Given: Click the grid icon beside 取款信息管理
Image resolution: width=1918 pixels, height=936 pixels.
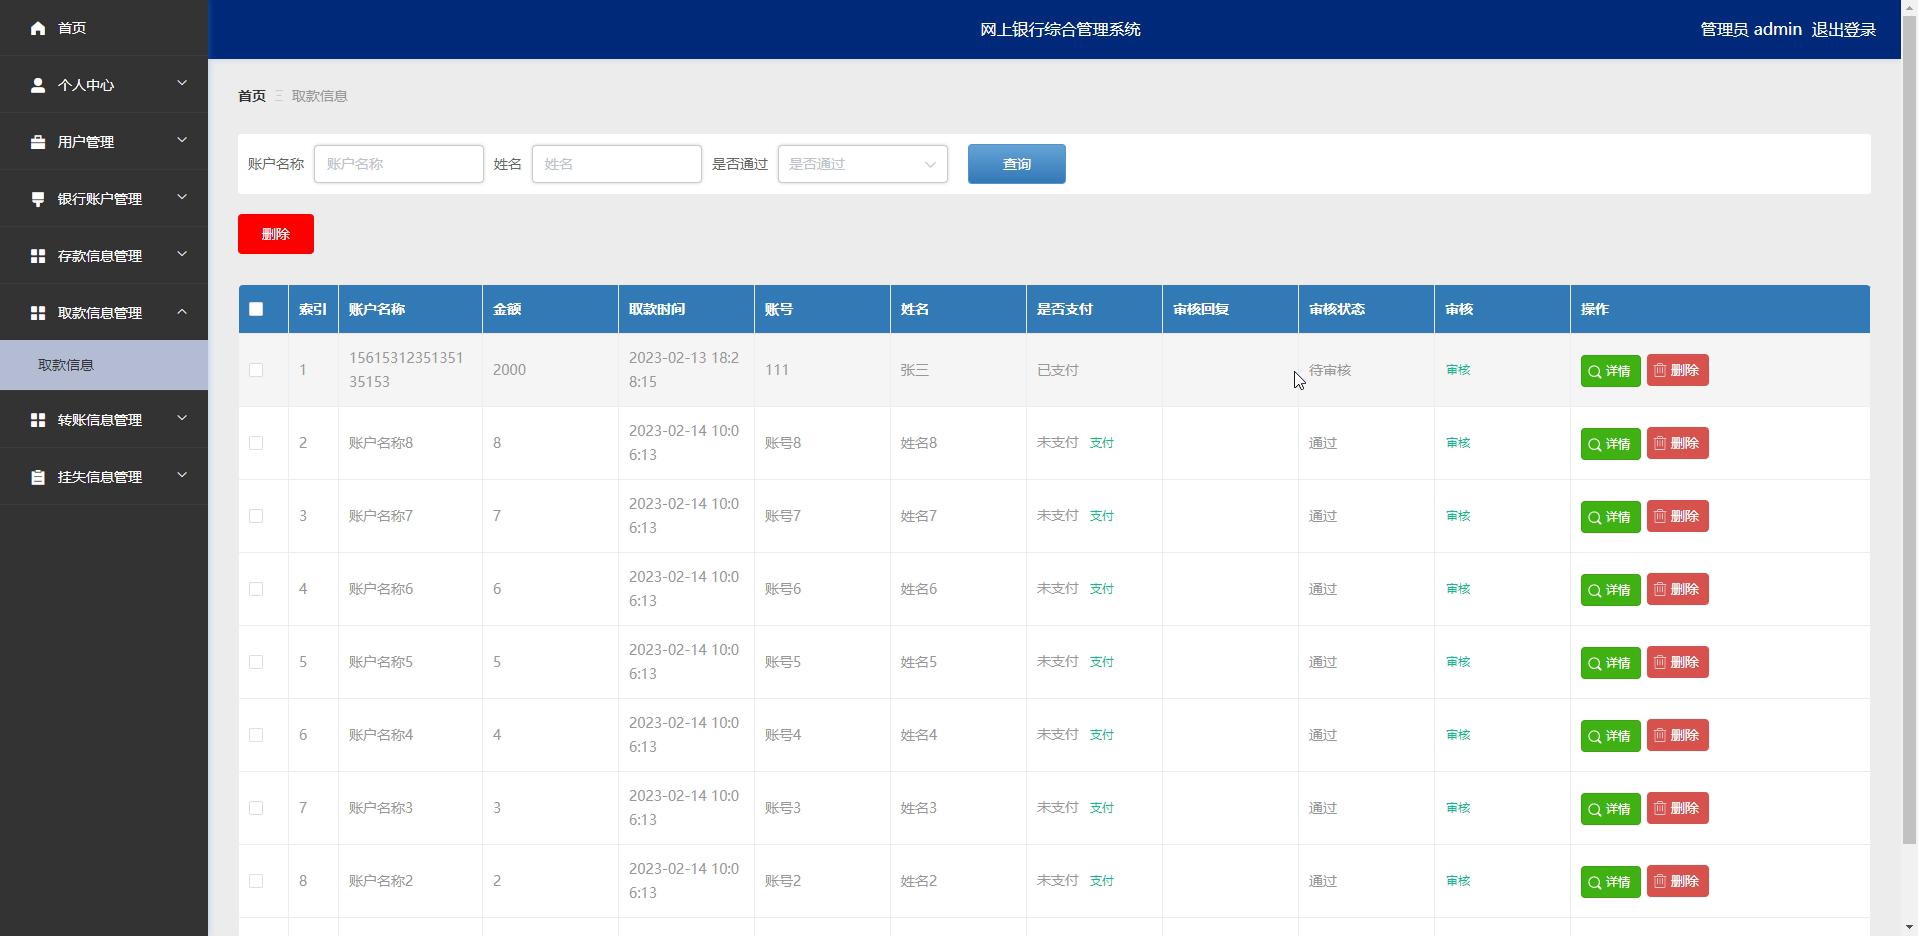Looking at the screenshot, I should tap(38, 313).
